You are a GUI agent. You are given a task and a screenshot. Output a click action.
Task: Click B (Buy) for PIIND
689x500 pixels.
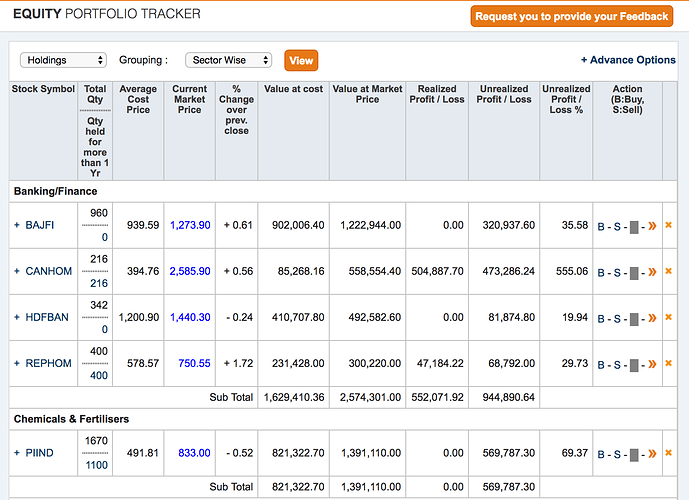point(601,455)
